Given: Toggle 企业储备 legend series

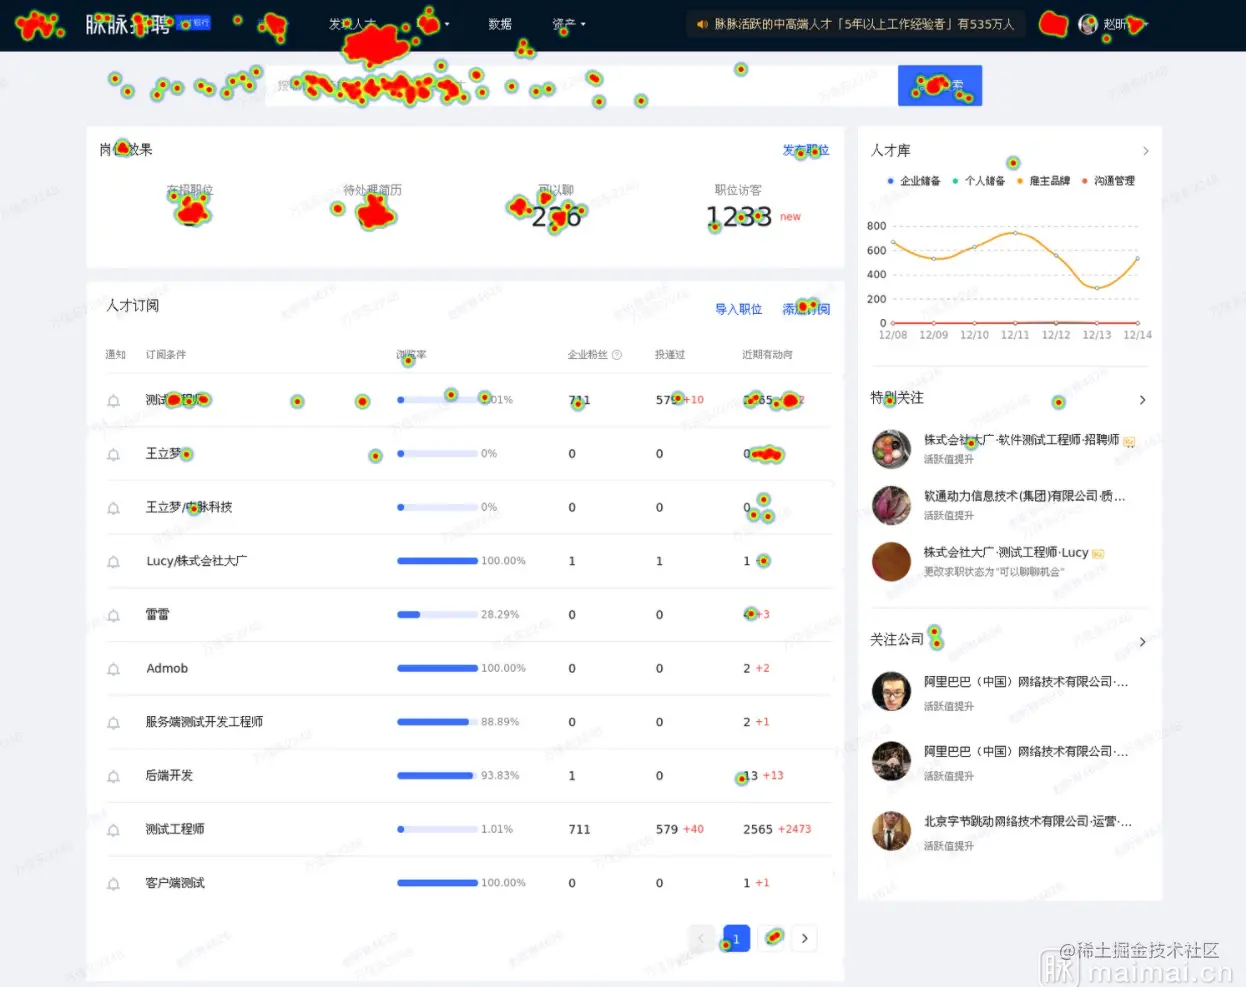Looking at the screenshot, I should click(x=914, y=181).
